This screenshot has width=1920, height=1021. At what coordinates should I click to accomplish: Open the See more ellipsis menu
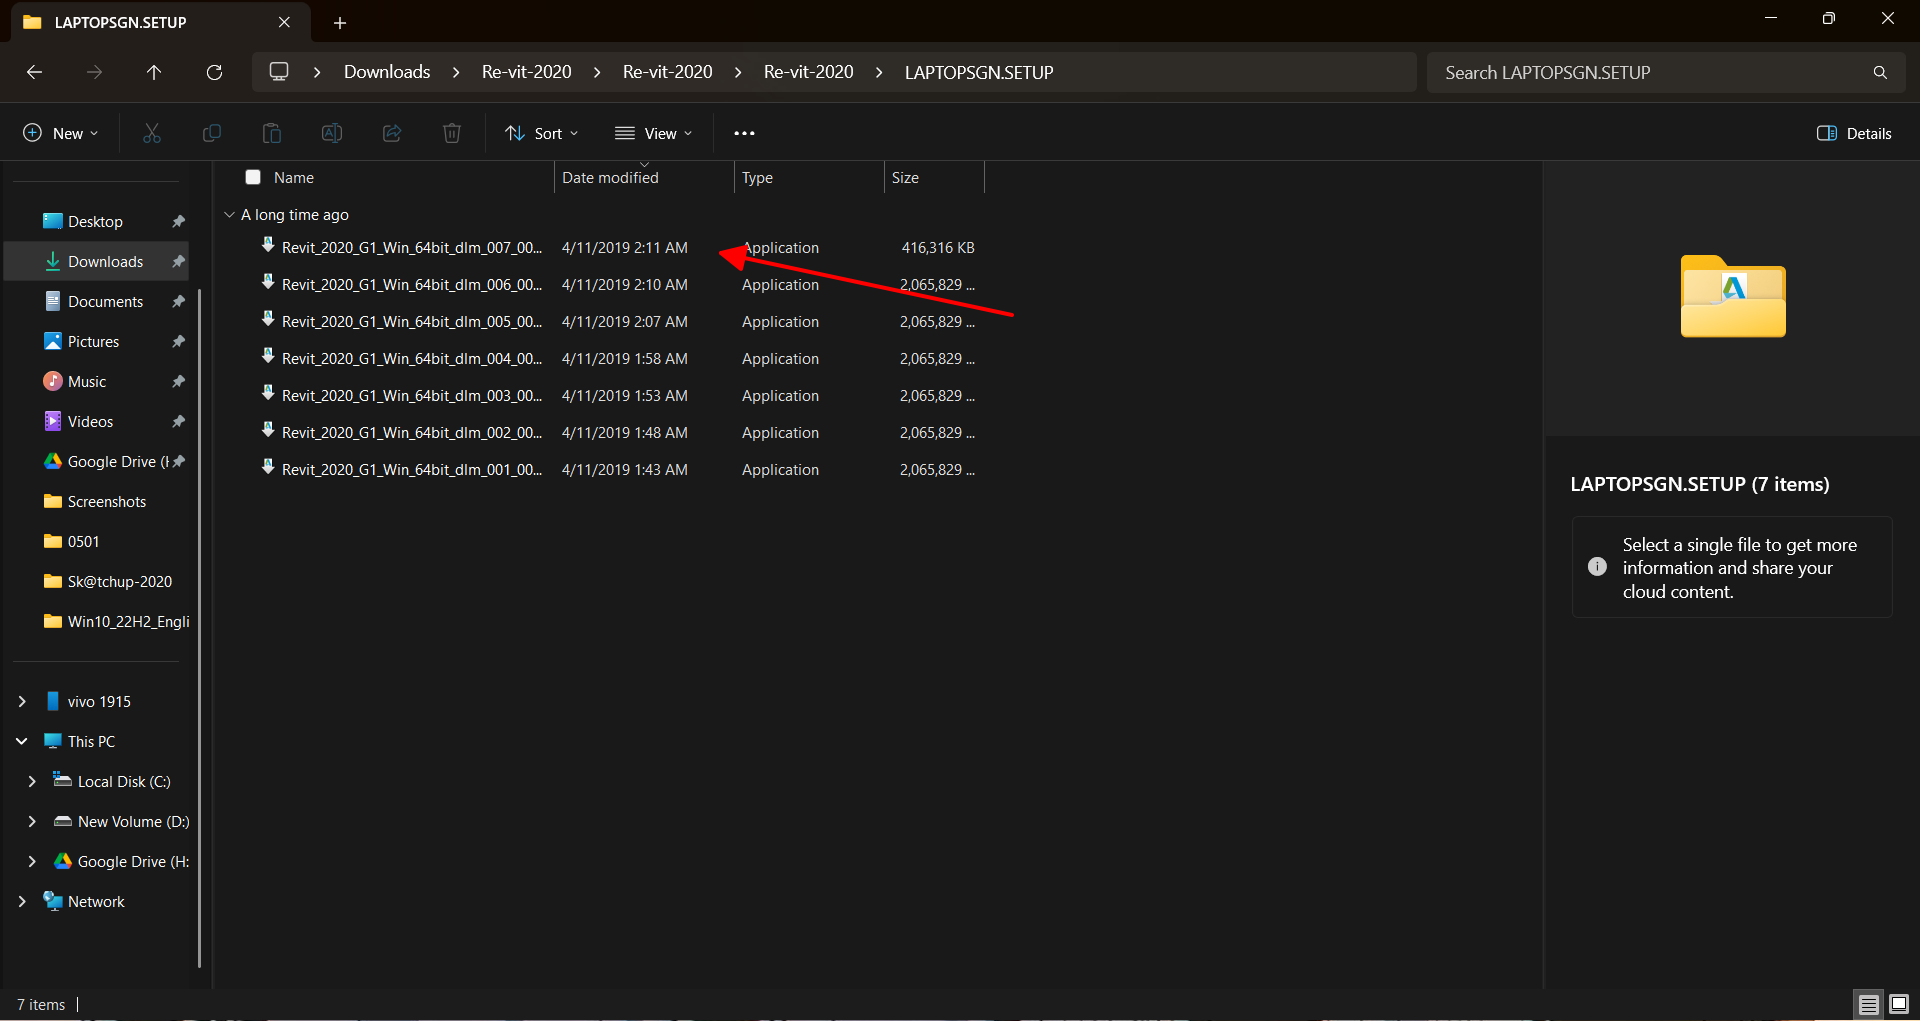point(744,133)
